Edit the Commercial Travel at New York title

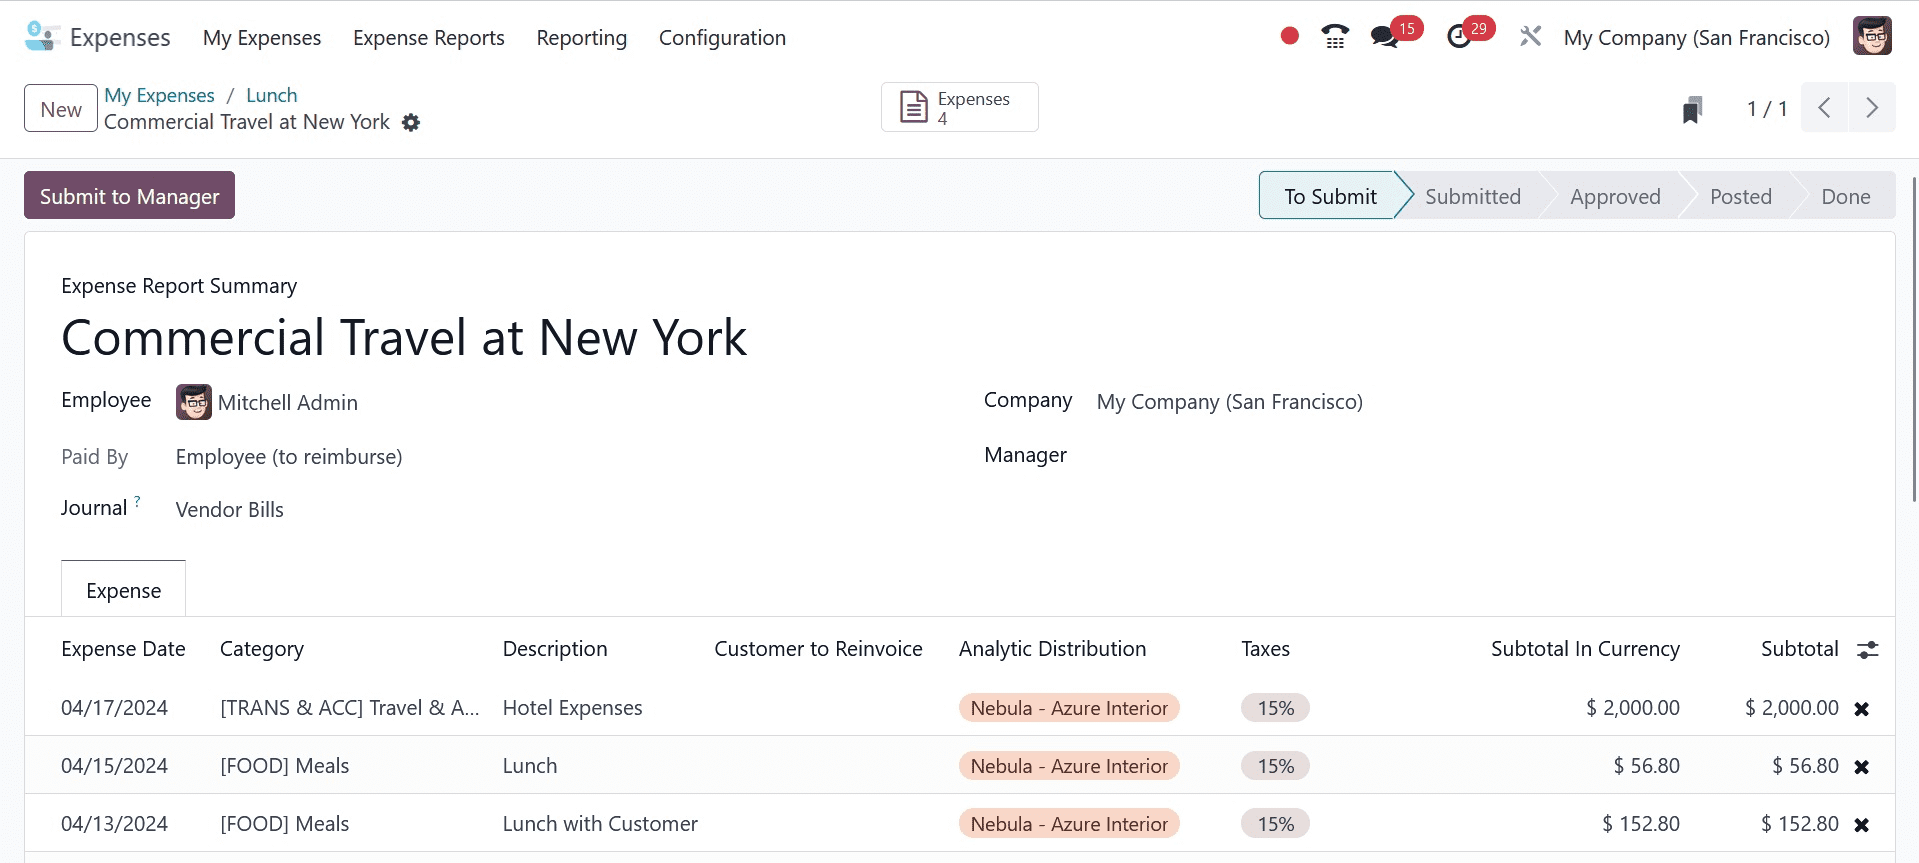(x=404, y=338)
